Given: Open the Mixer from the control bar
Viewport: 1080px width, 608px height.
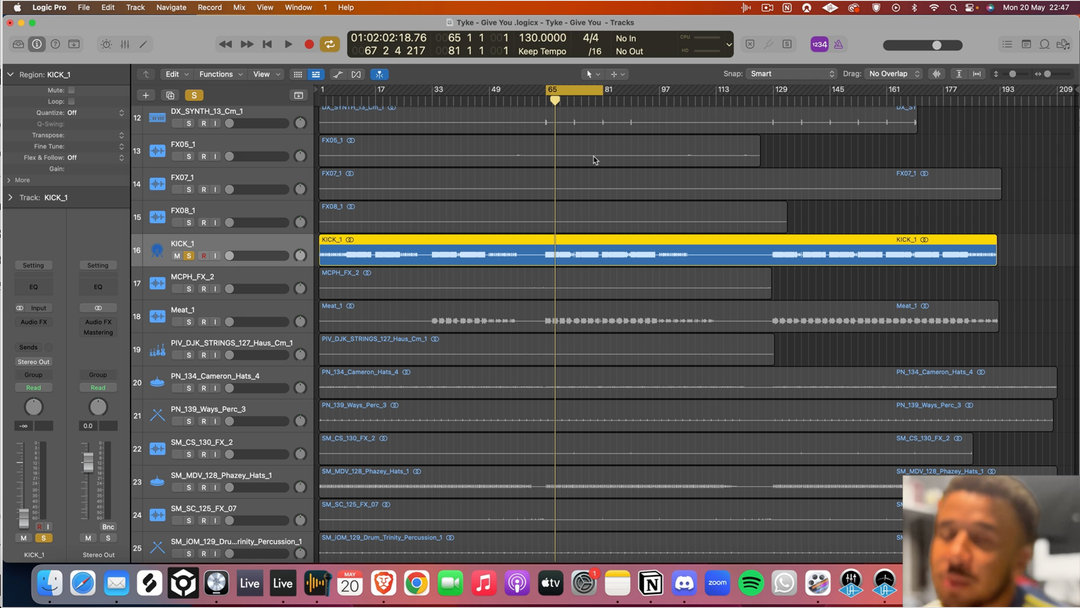Looking at the screenshot, I should point(125,44).
